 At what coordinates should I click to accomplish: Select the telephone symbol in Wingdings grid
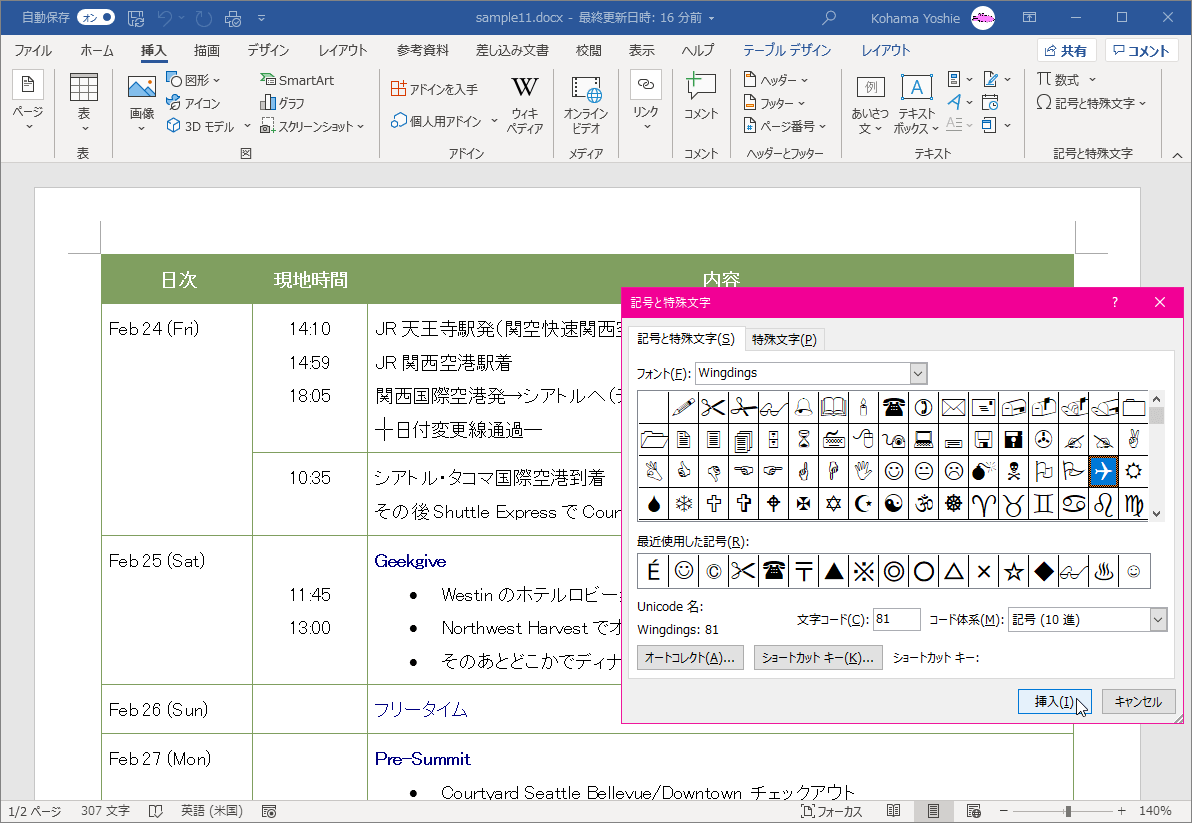click(893, 406)
